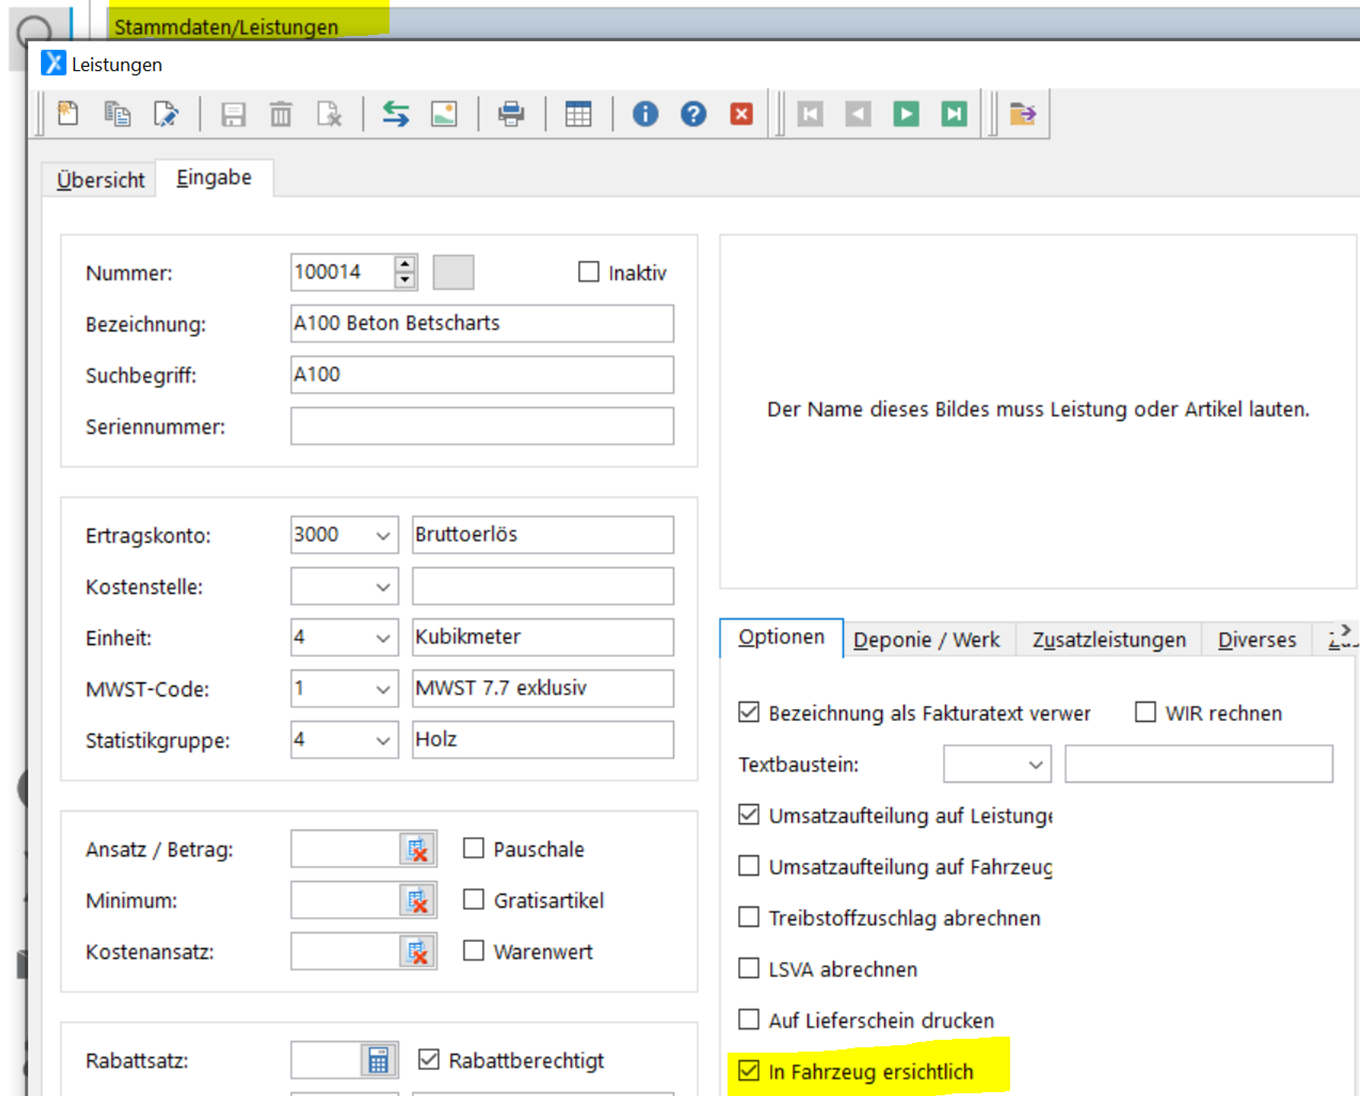This screenshot has width=1360, height=1096.
Task: Open the table grid view icon
Action: [x=578, y=114]
